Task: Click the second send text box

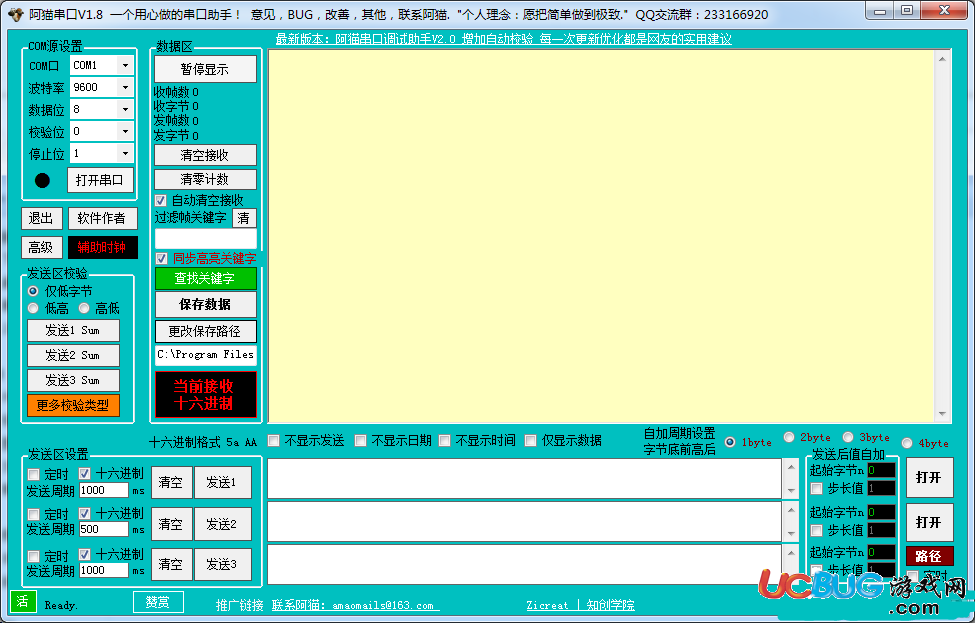Action: 524,522
